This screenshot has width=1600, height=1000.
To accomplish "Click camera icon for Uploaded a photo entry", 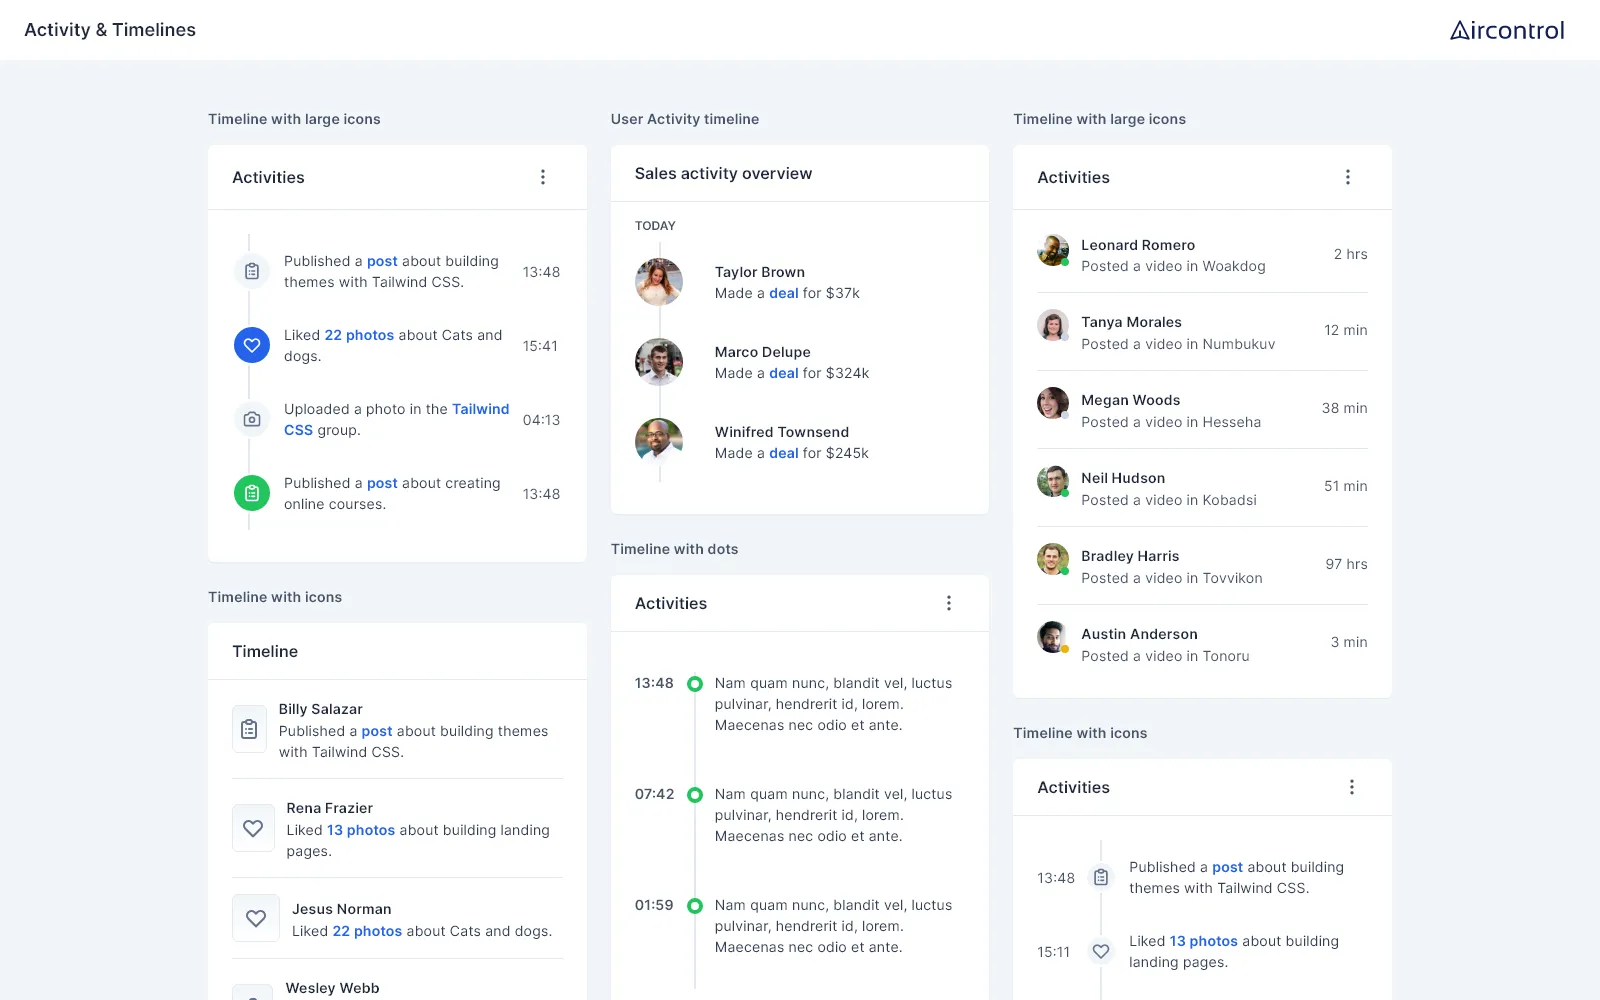I will coord(252,419).
